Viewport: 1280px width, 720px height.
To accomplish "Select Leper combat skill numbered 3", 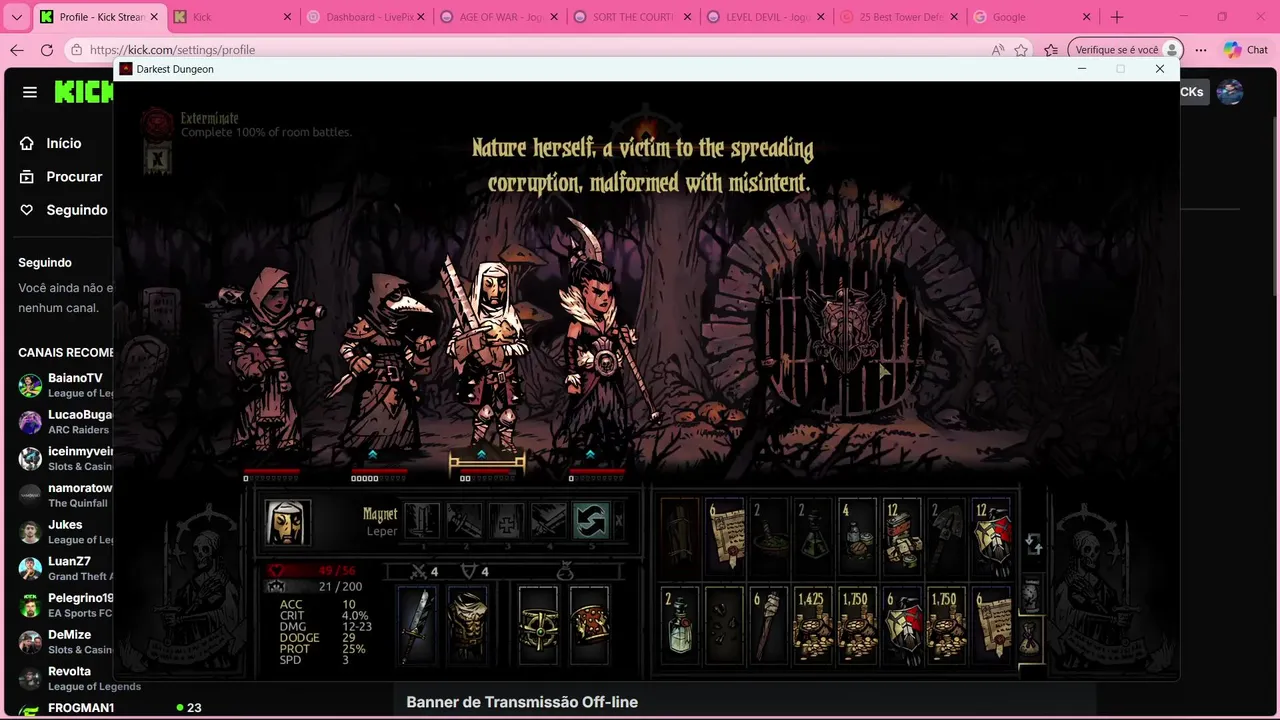I will point(507,522).
